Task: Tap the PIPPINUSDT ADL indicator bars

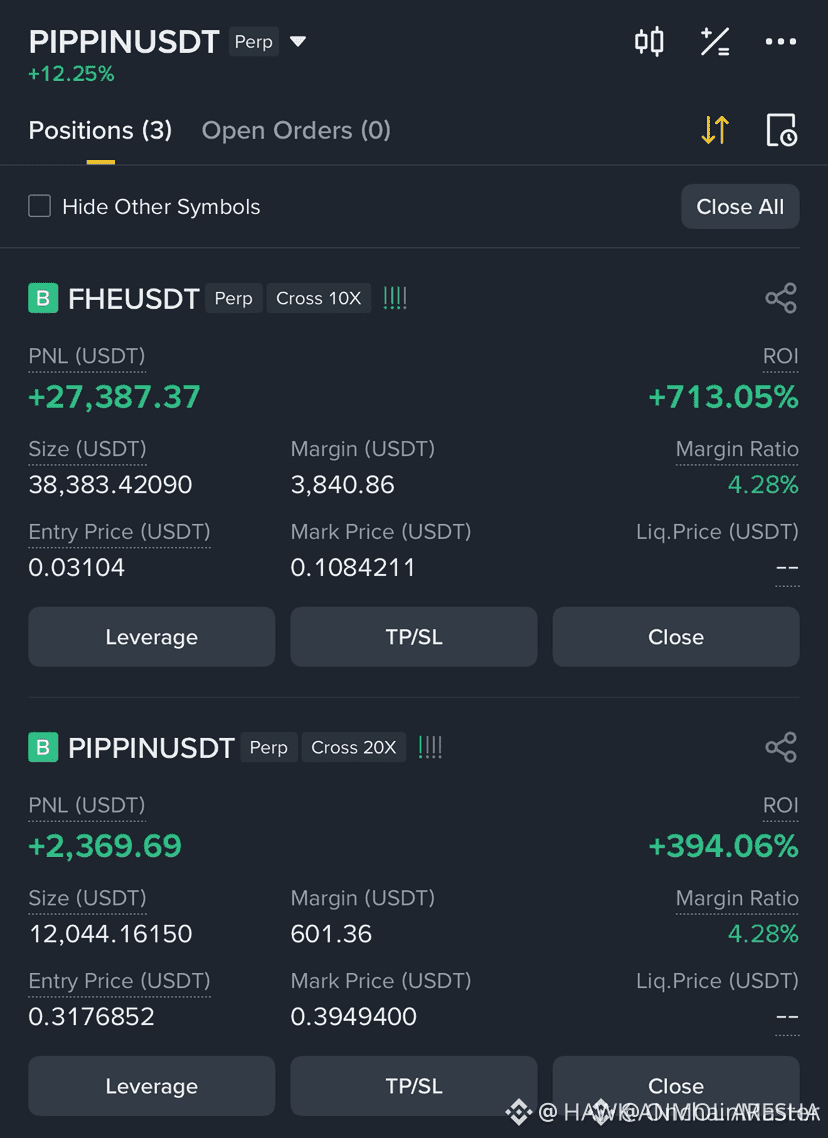Action: 430,748
